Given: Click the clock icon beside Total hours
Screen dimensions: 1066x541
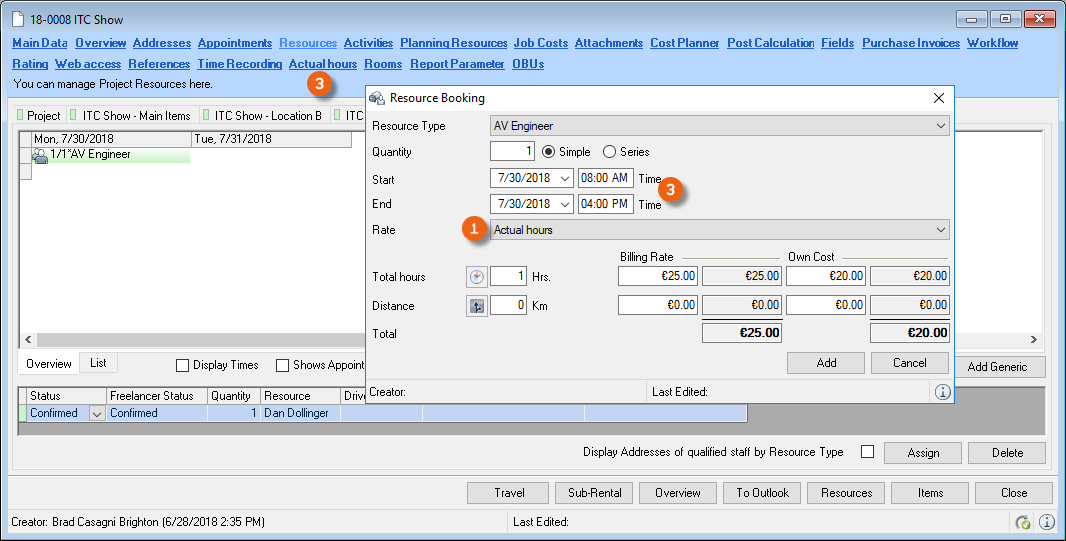Looking at the screenshot, I should [477, 277].
